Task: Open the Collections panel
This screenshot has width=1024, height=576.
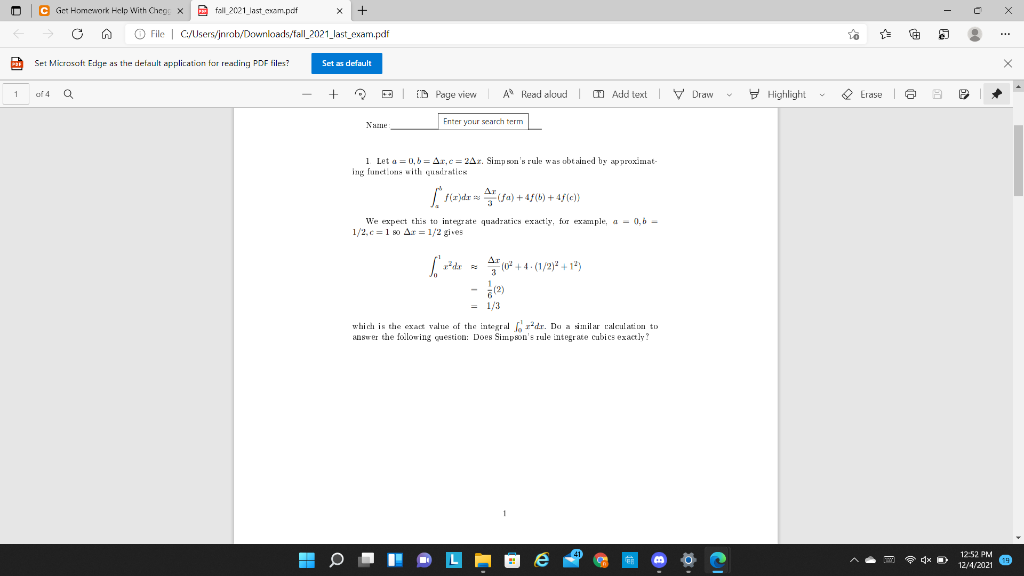Action: pyautogui.click(x=914, y=34)
